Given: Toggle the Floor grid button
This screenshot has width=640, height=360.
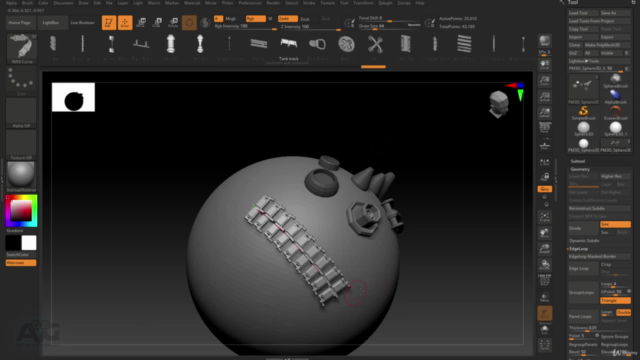Looking at the screenshot, I should tap(544, 145).
